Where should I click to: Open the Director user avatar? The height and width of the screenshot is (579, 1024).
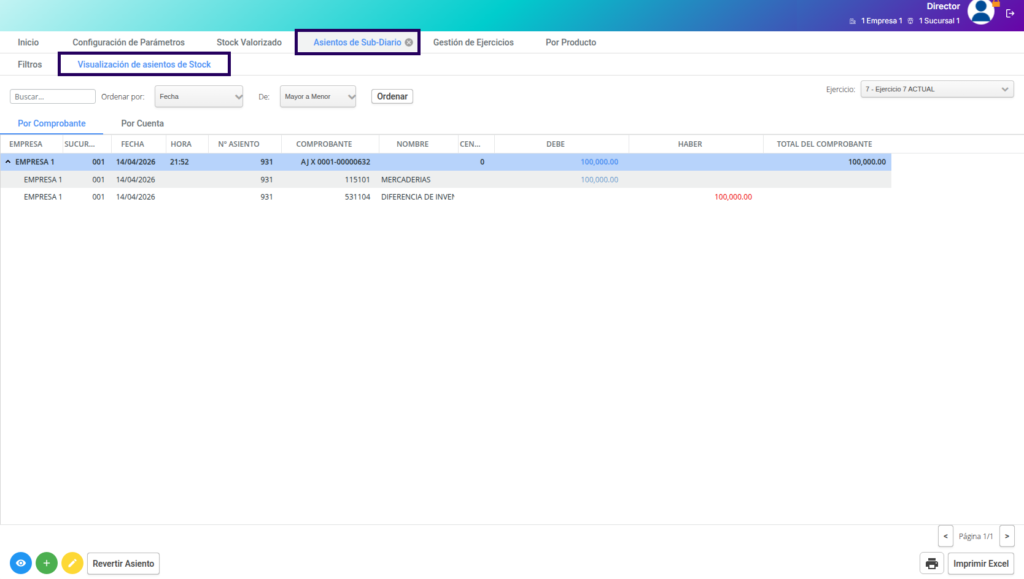tap(981, 12)
